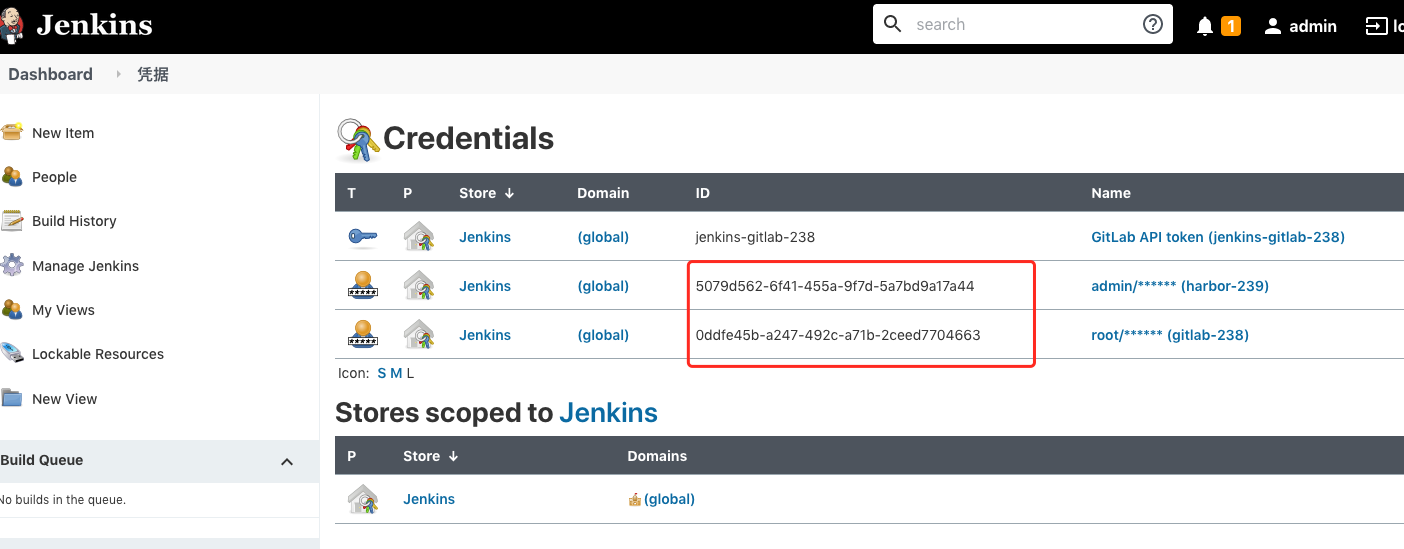Open Lockable Resources
Viewport: 1404px width, 549px height.
pos(98,354)
